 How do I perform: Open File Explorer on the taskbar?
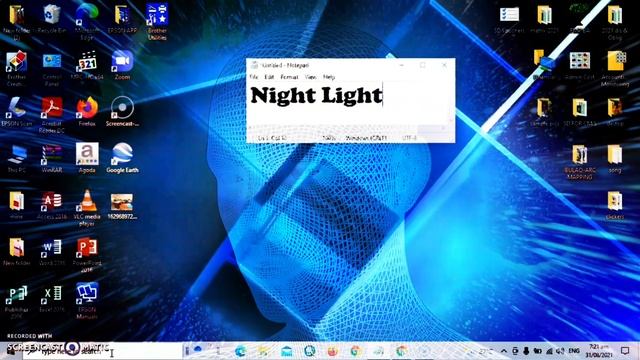(264, 351)
